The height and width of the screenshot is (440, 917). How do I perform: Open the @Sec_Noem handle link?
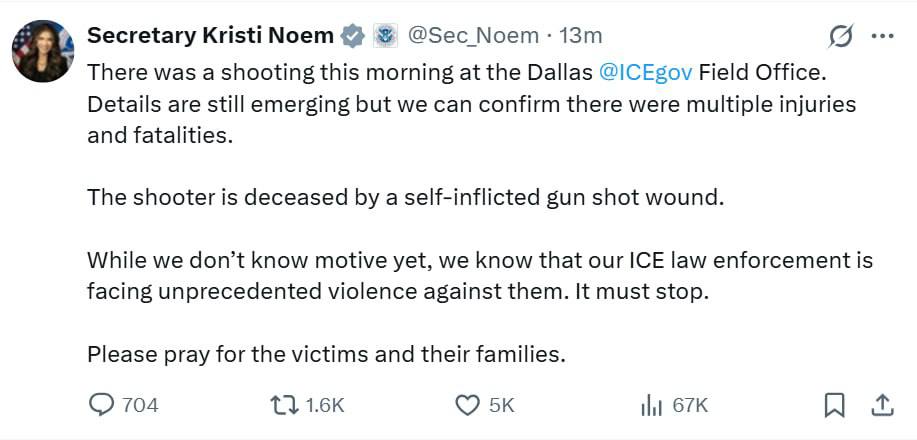tap(473, 36)
